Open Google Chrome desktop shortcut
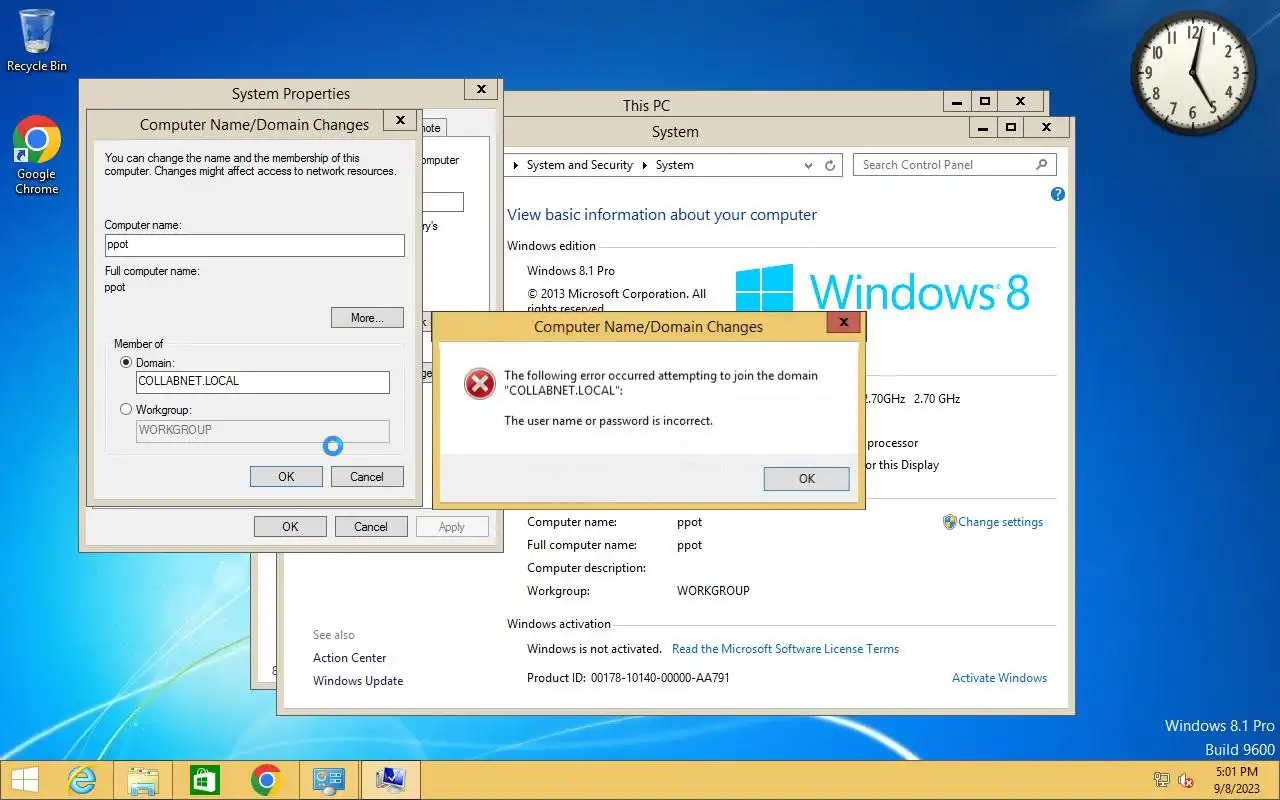1280x800 pixels. 37,155
